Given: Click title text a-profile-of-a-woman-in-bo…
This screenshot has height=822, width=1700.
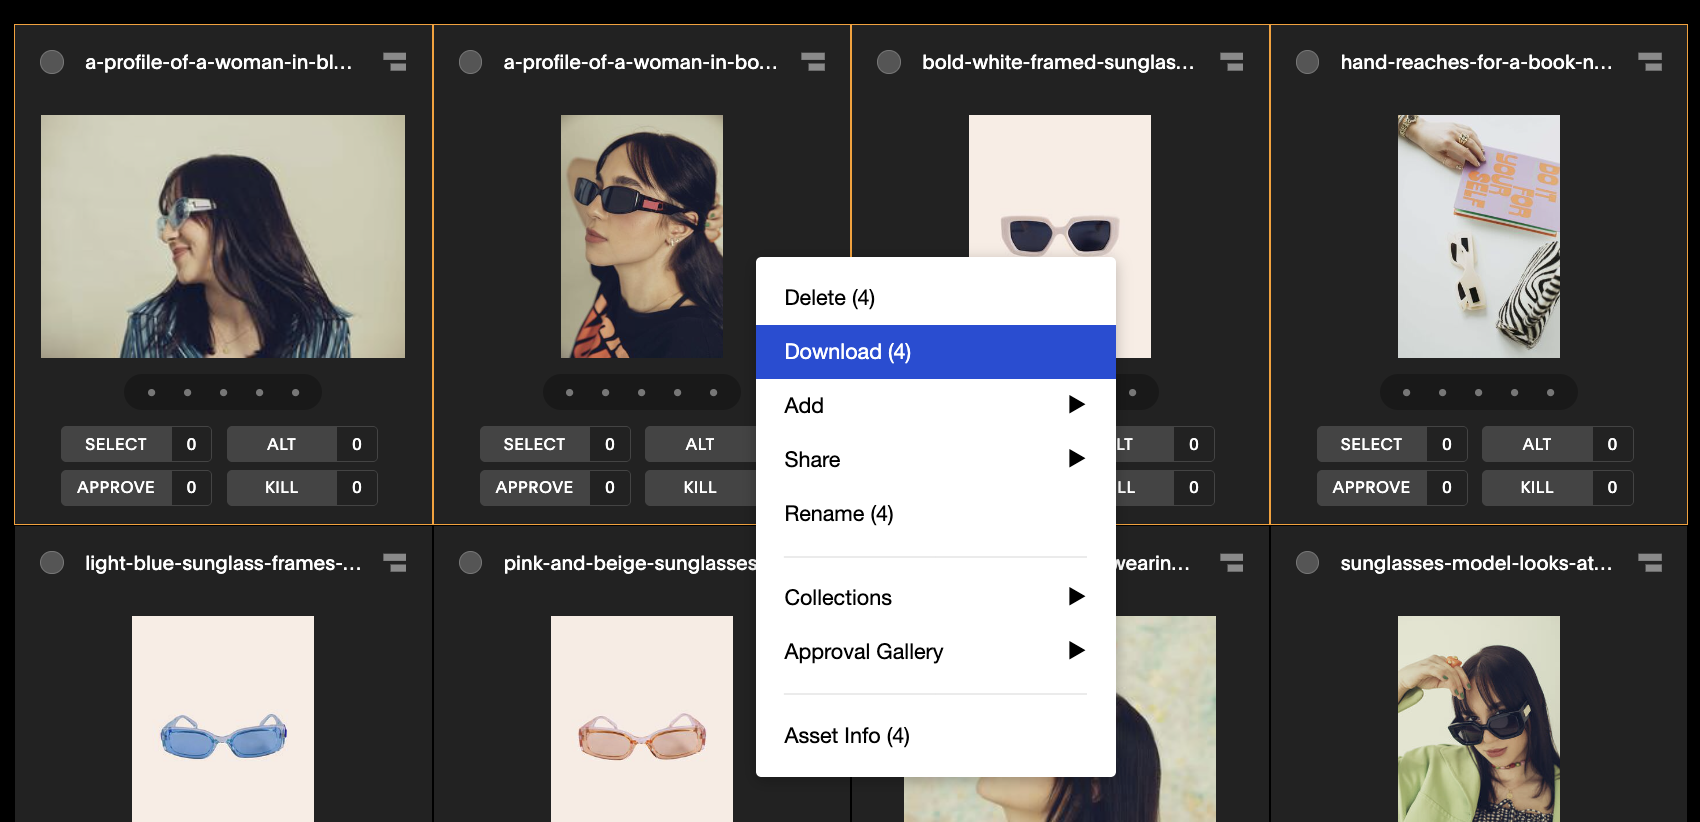Looking at the screenshot, I should click(640, 62).
